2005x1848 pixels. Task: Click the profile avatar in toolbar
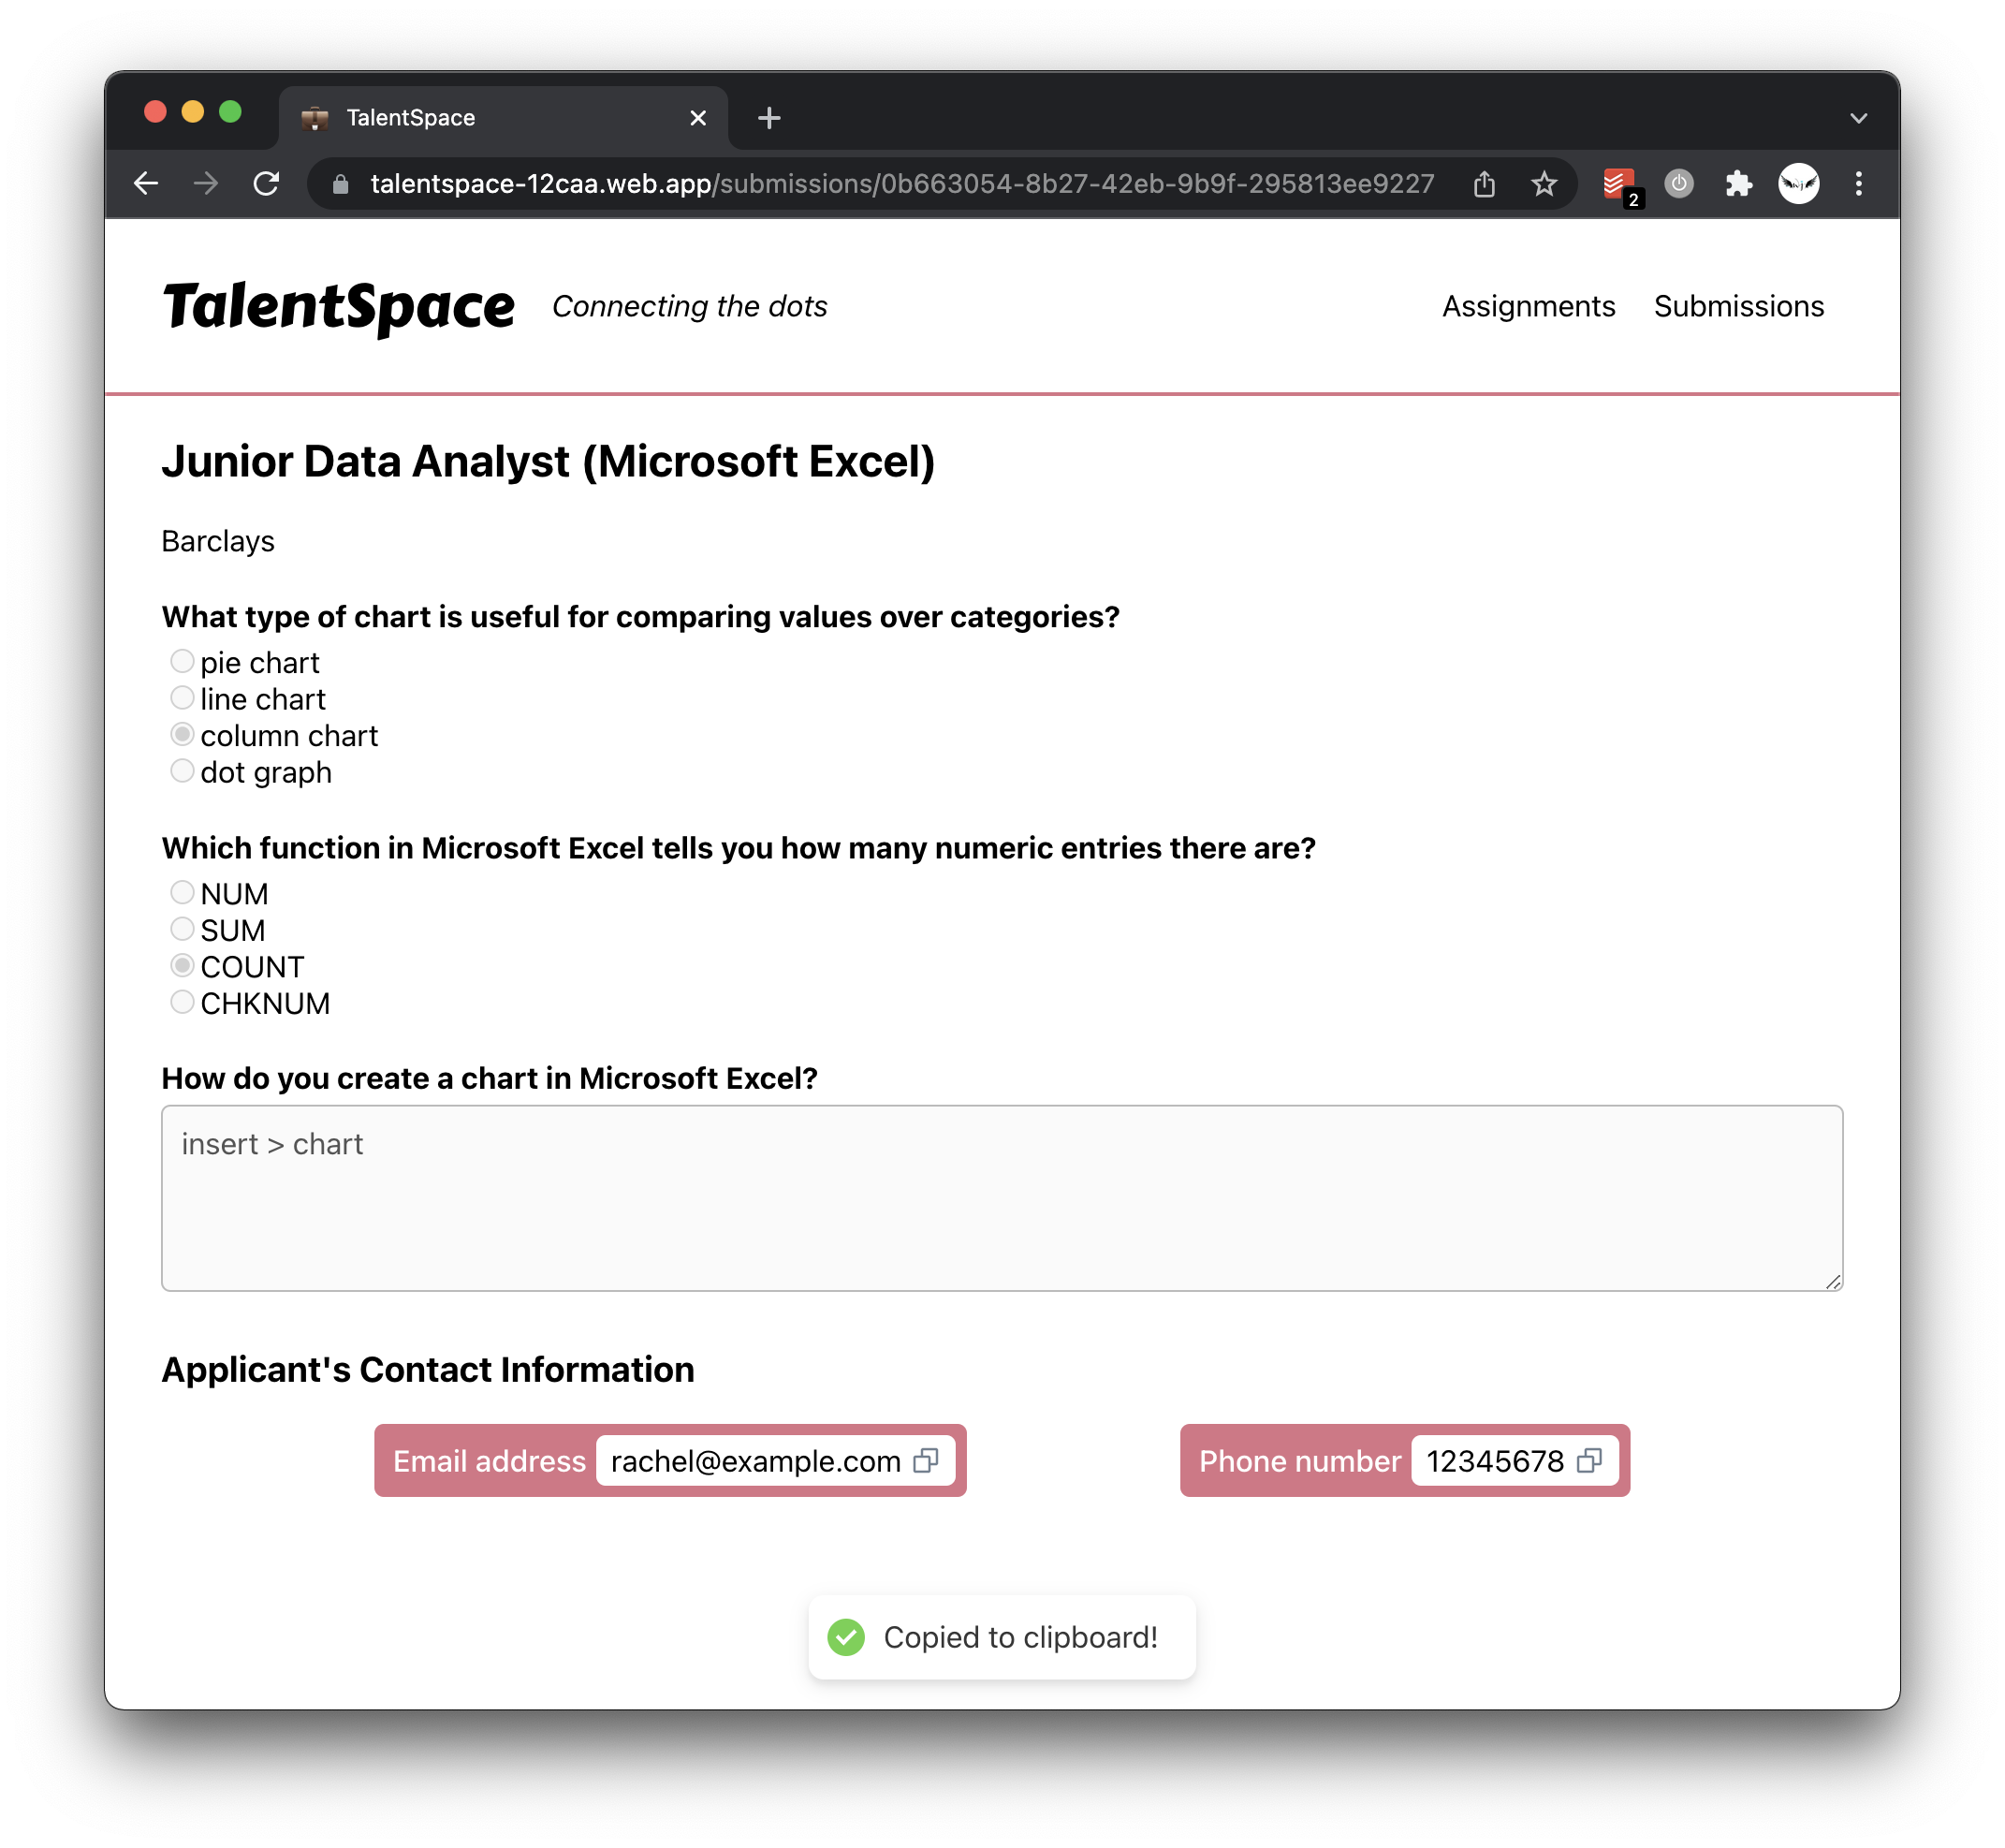[1798, 184]
